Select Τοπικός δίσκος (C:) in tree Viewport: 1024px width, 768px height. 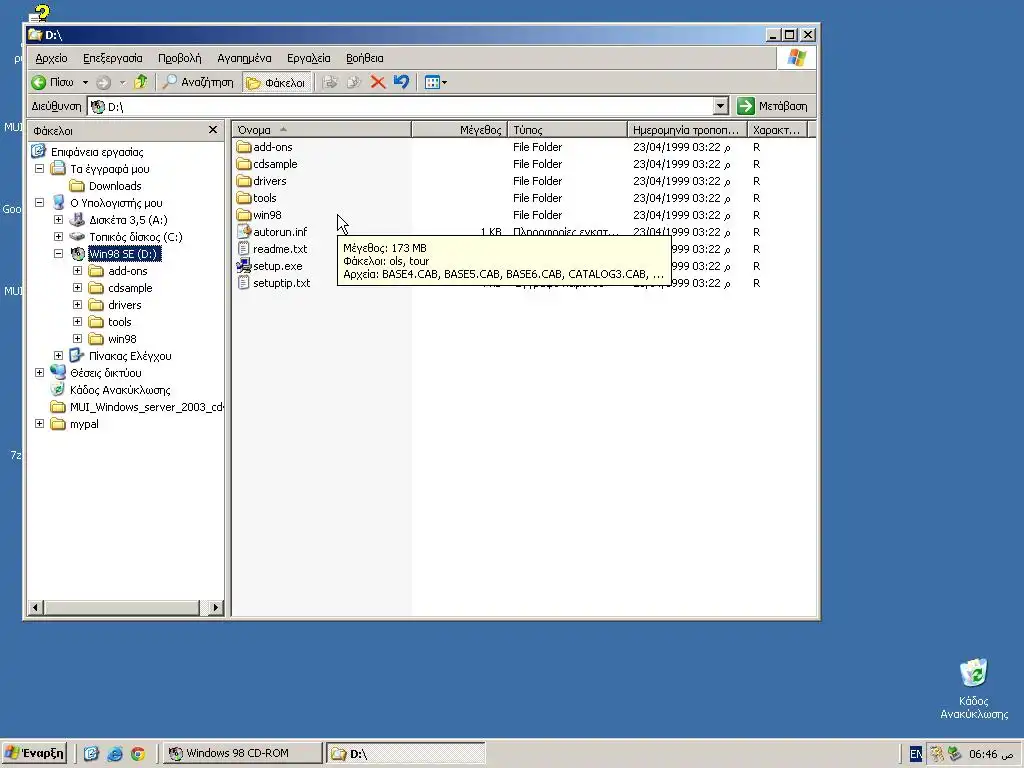click(x=136, y=237)
